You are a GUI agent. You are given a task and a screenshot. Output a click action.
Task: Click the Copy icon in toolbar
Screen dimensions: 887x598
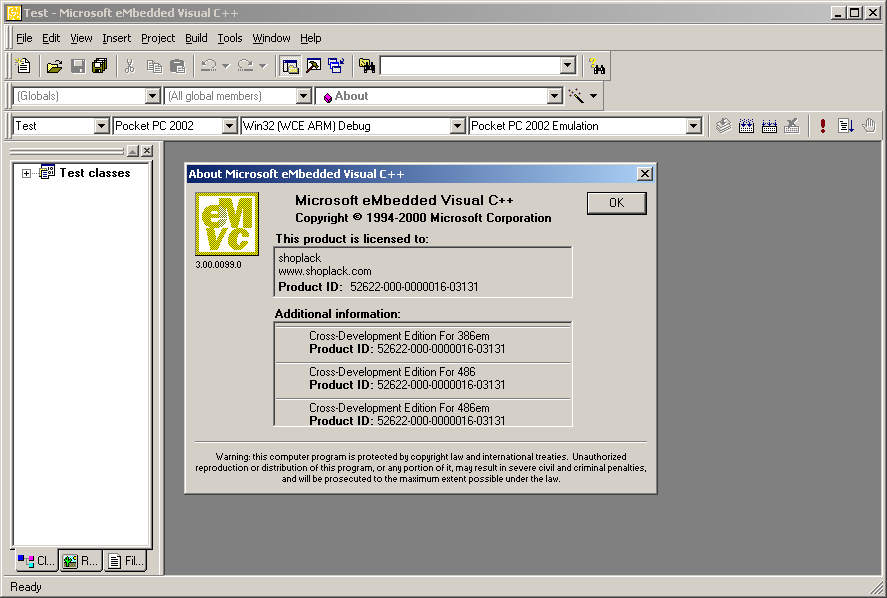tap(154, 66)
